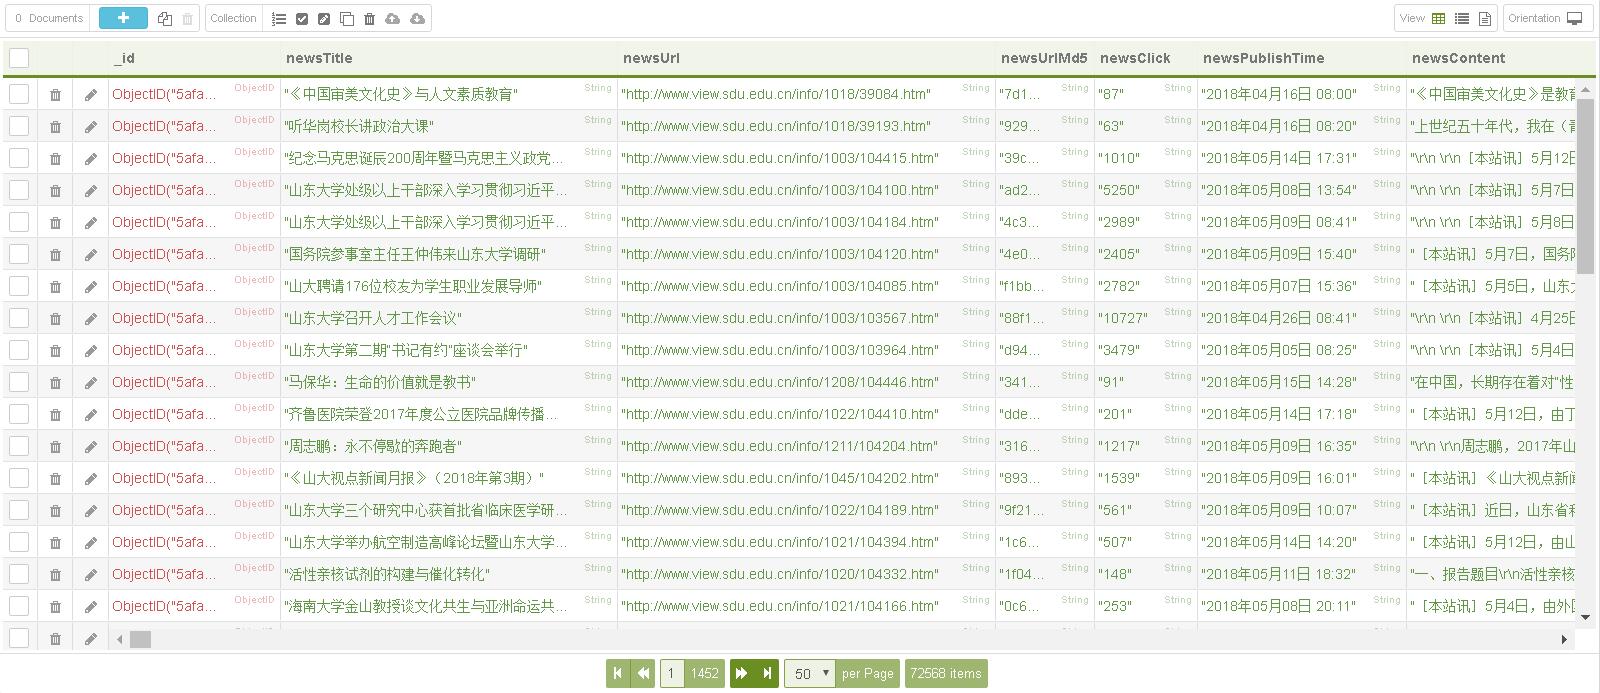Switch to list view icon
The height and width of the screenshot is (693, 1600).
coord(1462,19)
